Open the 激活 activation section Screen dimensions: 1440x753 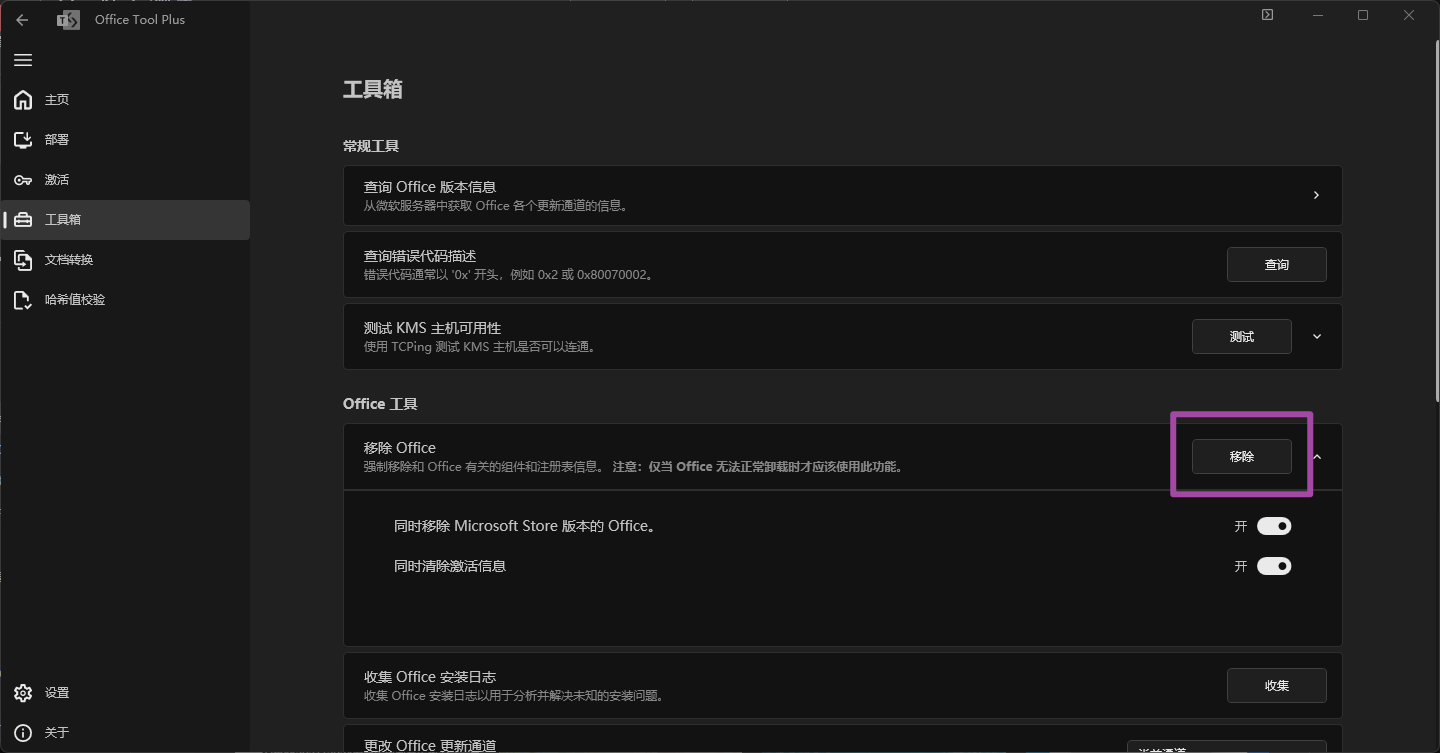125,180
